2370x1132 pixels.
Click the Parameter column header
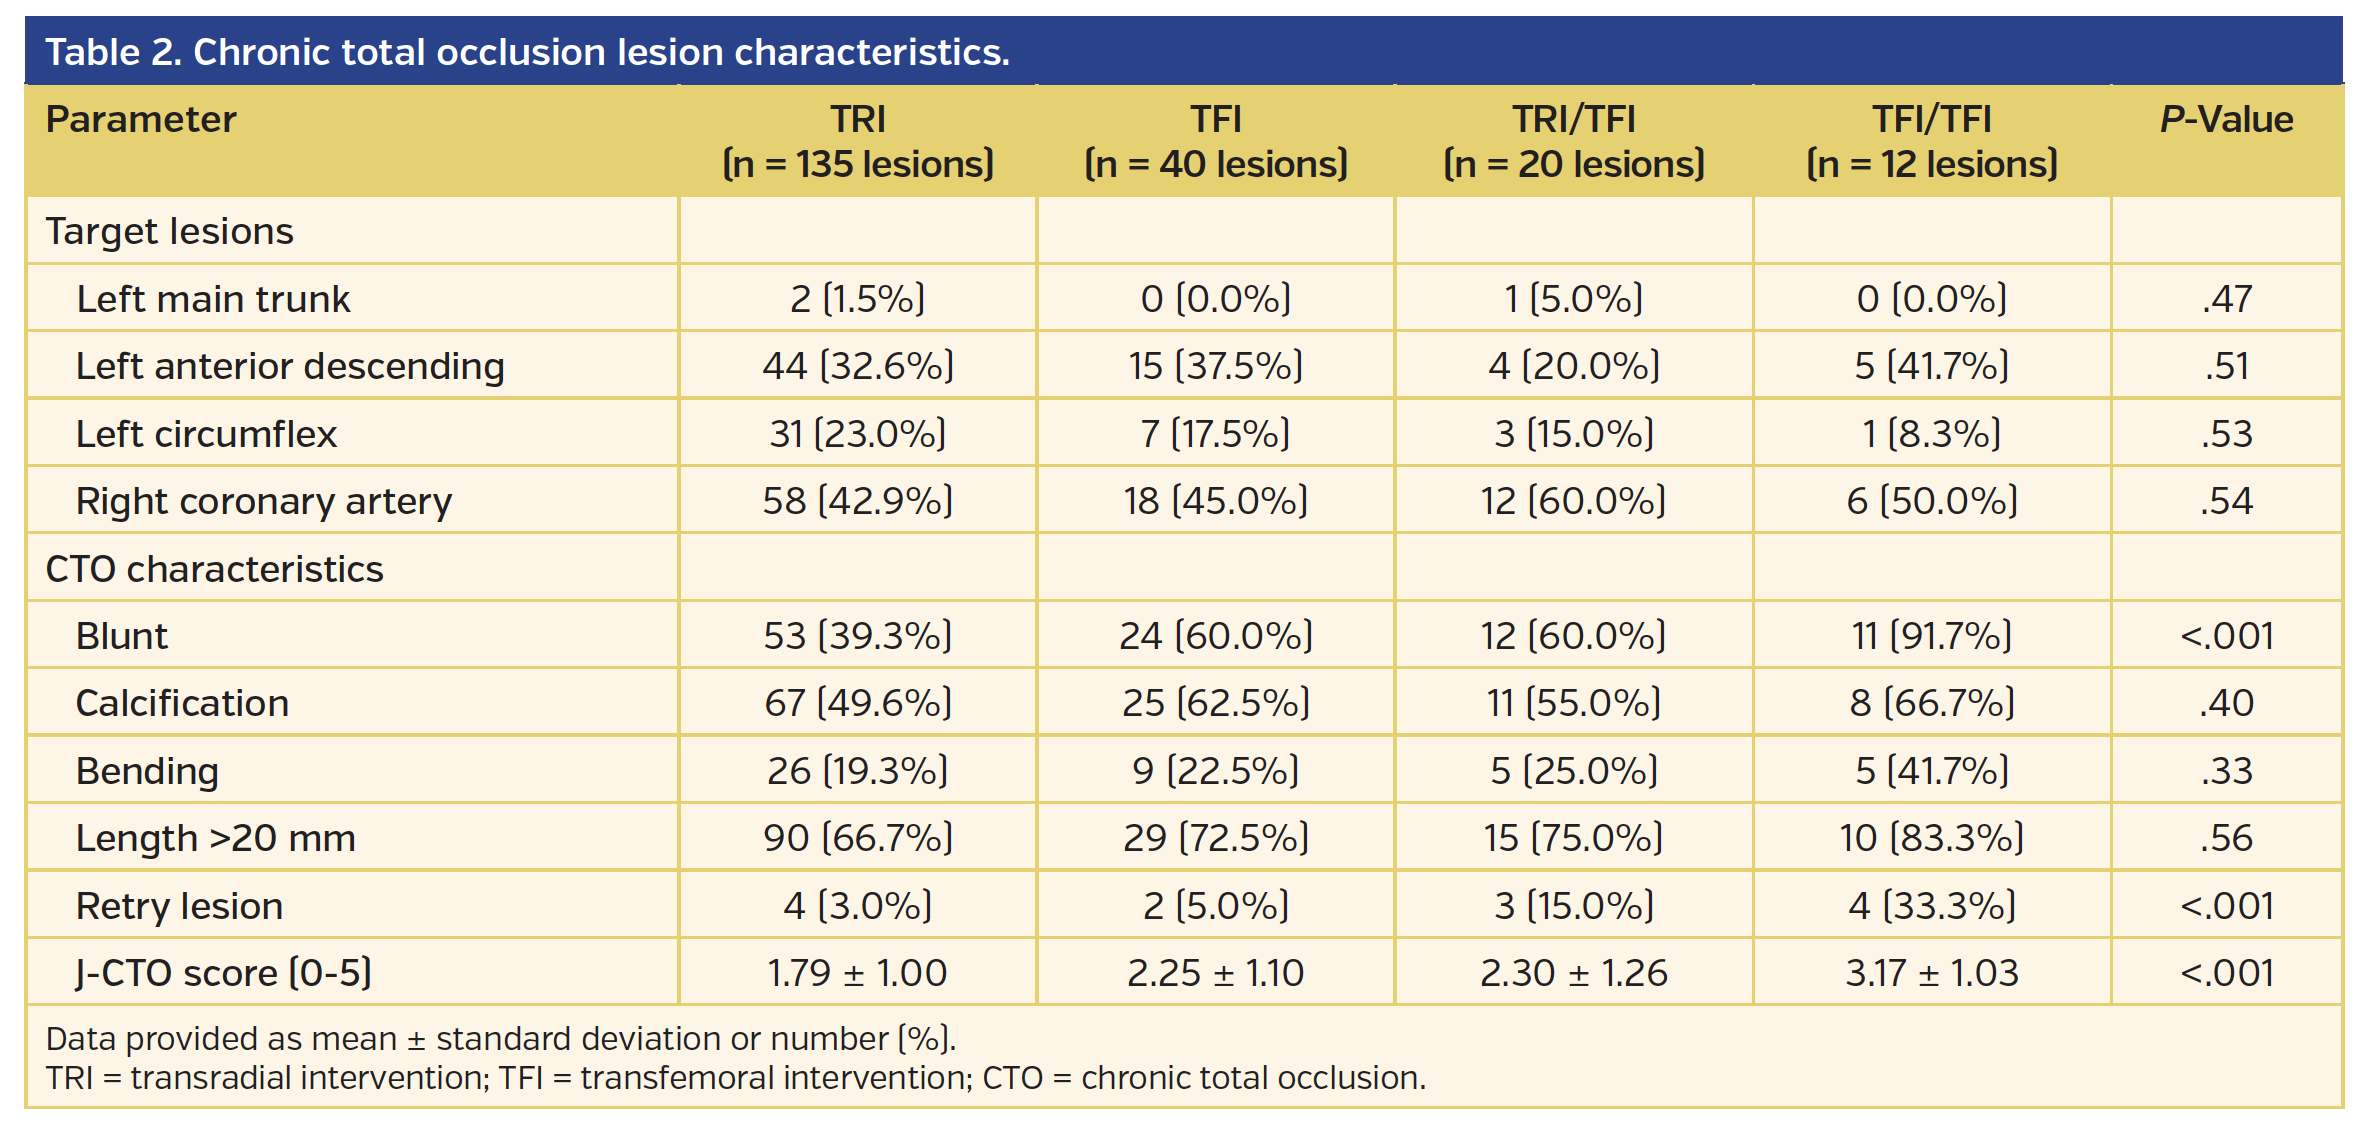[141, 120]
